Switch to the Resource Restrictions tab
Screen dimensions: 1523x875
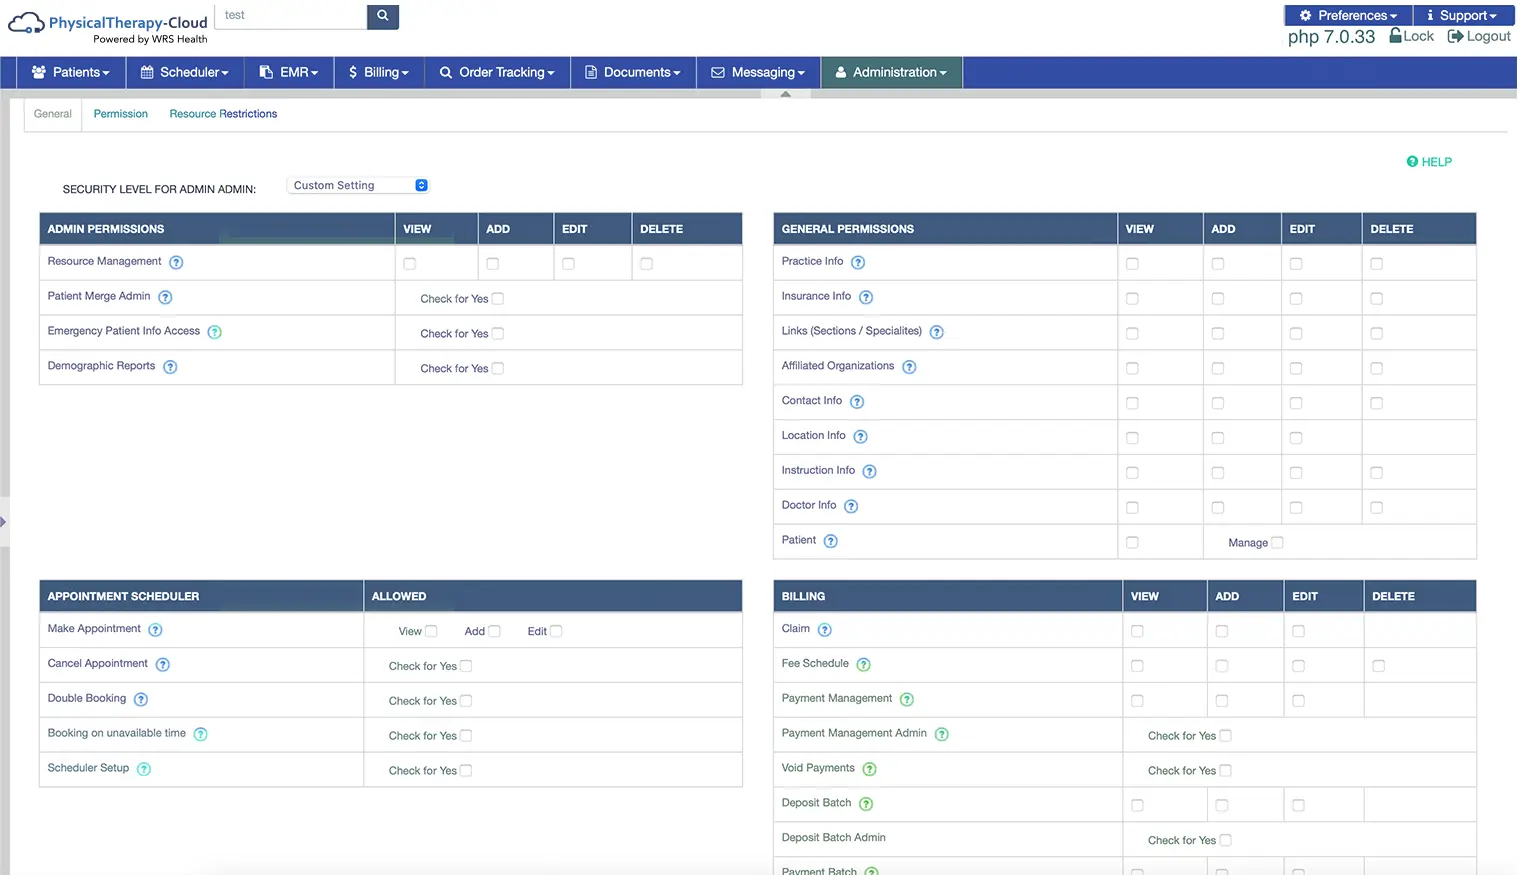click(x=222, y=113)
